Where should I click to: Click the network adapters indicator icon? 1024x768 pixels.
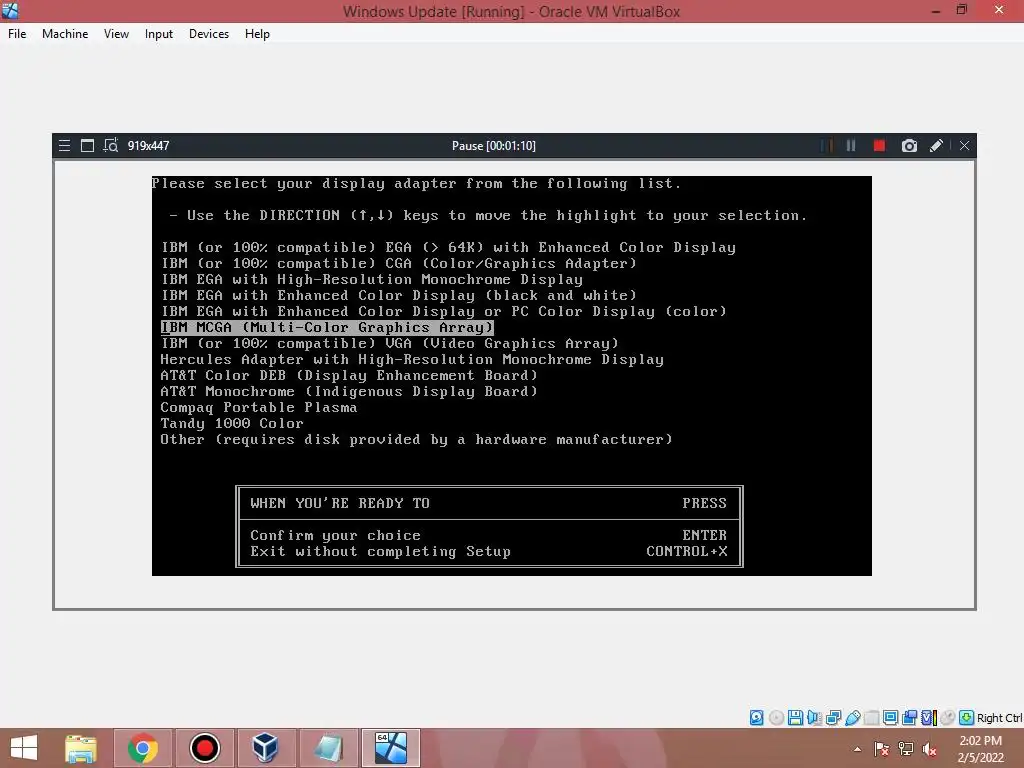click(834, 718)
